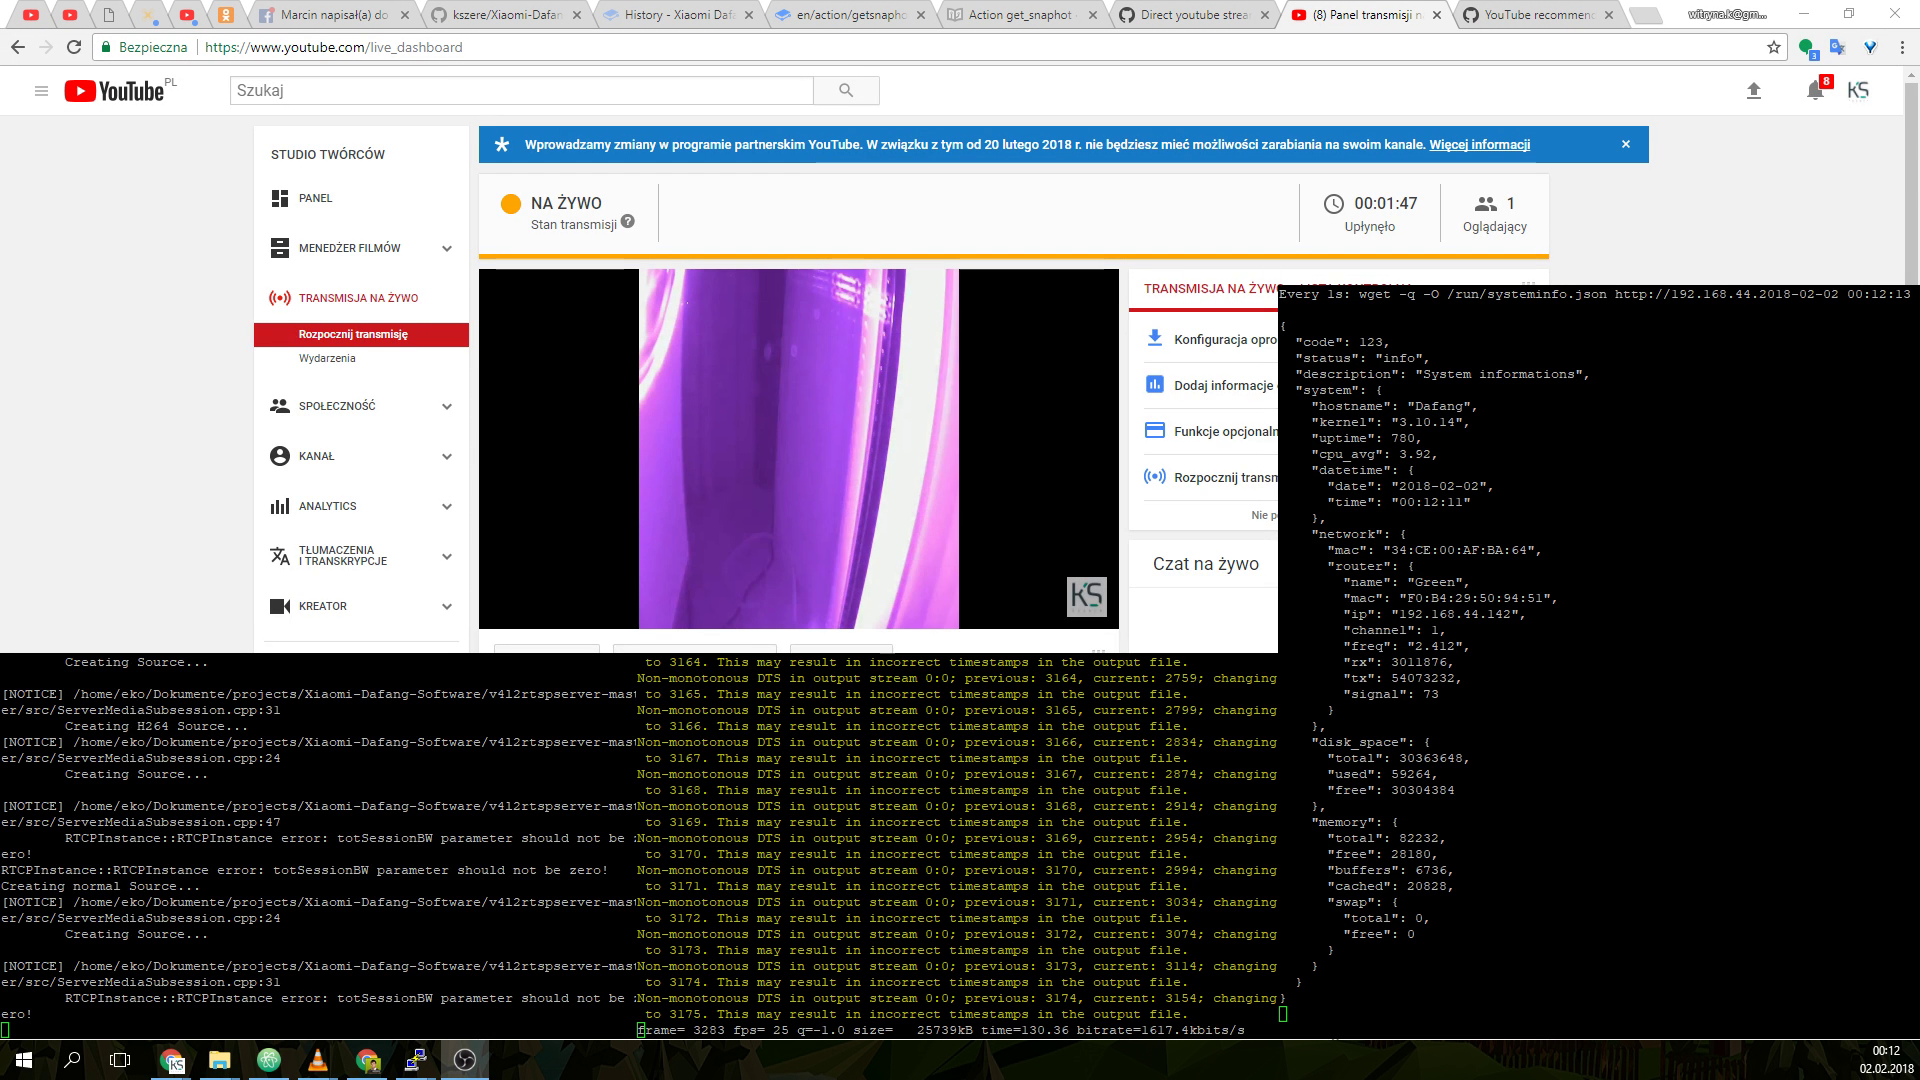Click the video upload arrow icon
This screenshot has width=1920, height=1080.
click(1753, 90)
